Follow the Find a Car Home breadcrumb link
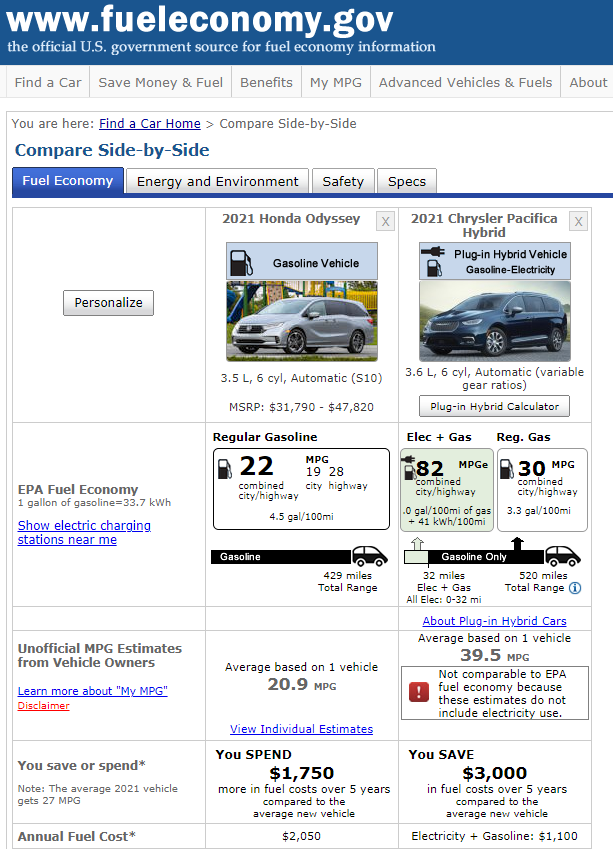The image size is (613, 849). (x=149, y=123)
